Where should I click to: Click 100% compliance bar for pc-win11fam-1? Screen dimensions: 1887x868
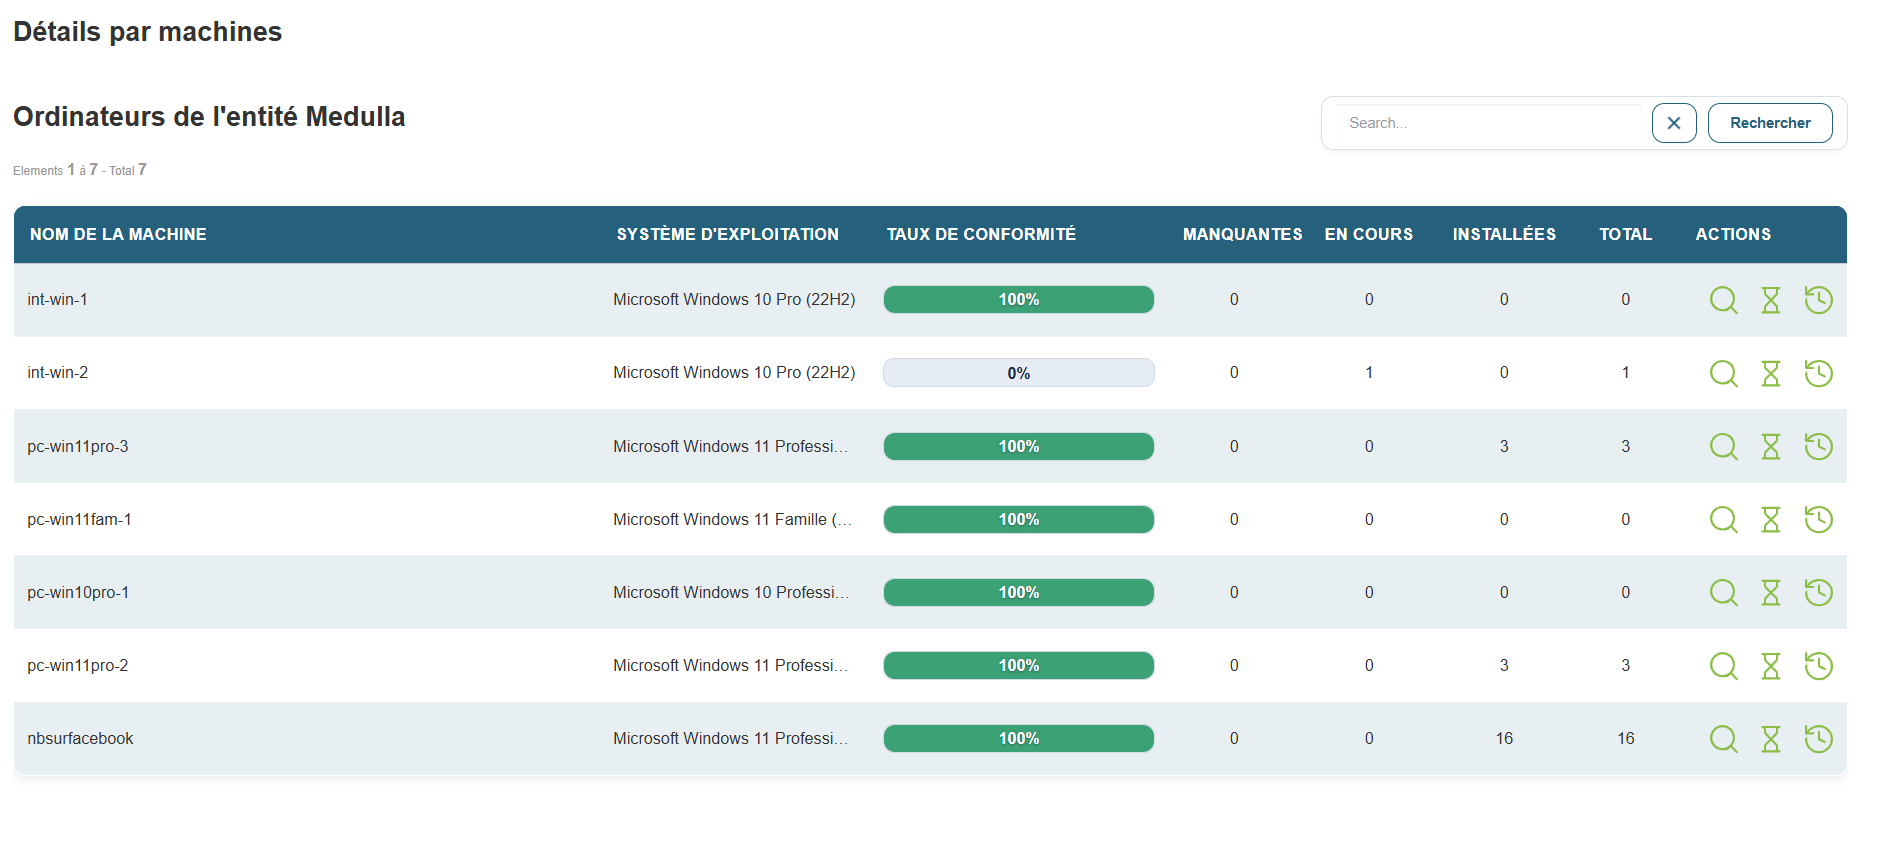point(1018,519)
